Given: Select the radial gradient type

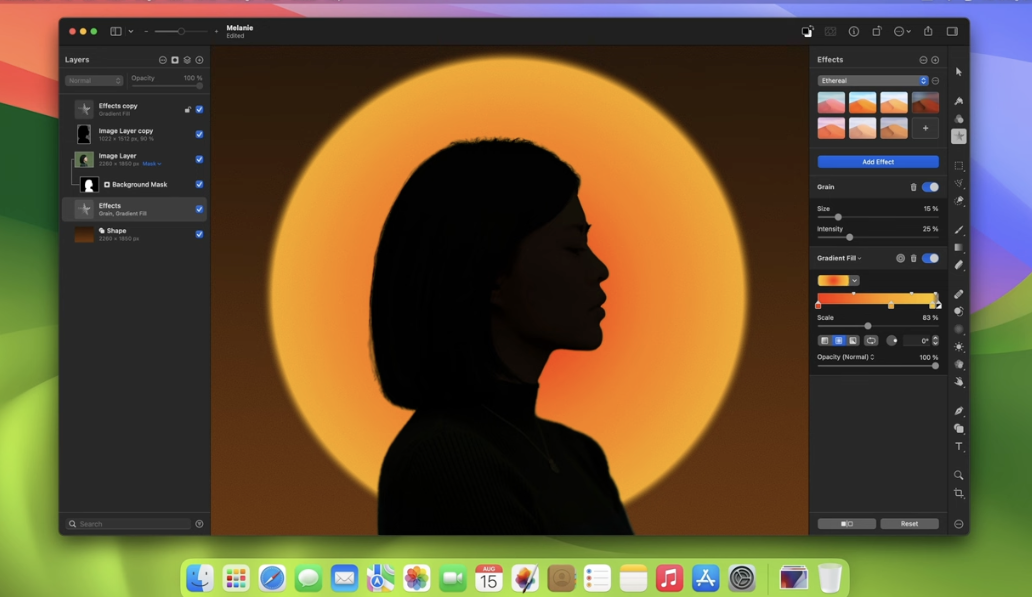Looking at the screenshot, I should click(x=838, y=341).
